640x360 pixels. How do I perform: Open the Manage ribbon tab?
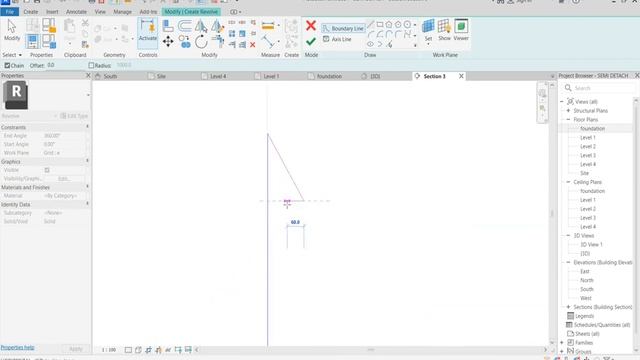pyautogui.click(x=122, y=12)
